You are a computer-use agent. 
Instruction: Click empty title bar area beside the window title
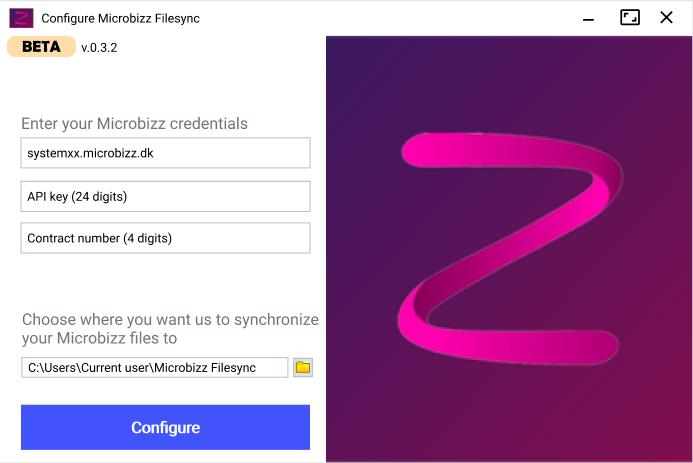tap(389, 19)
